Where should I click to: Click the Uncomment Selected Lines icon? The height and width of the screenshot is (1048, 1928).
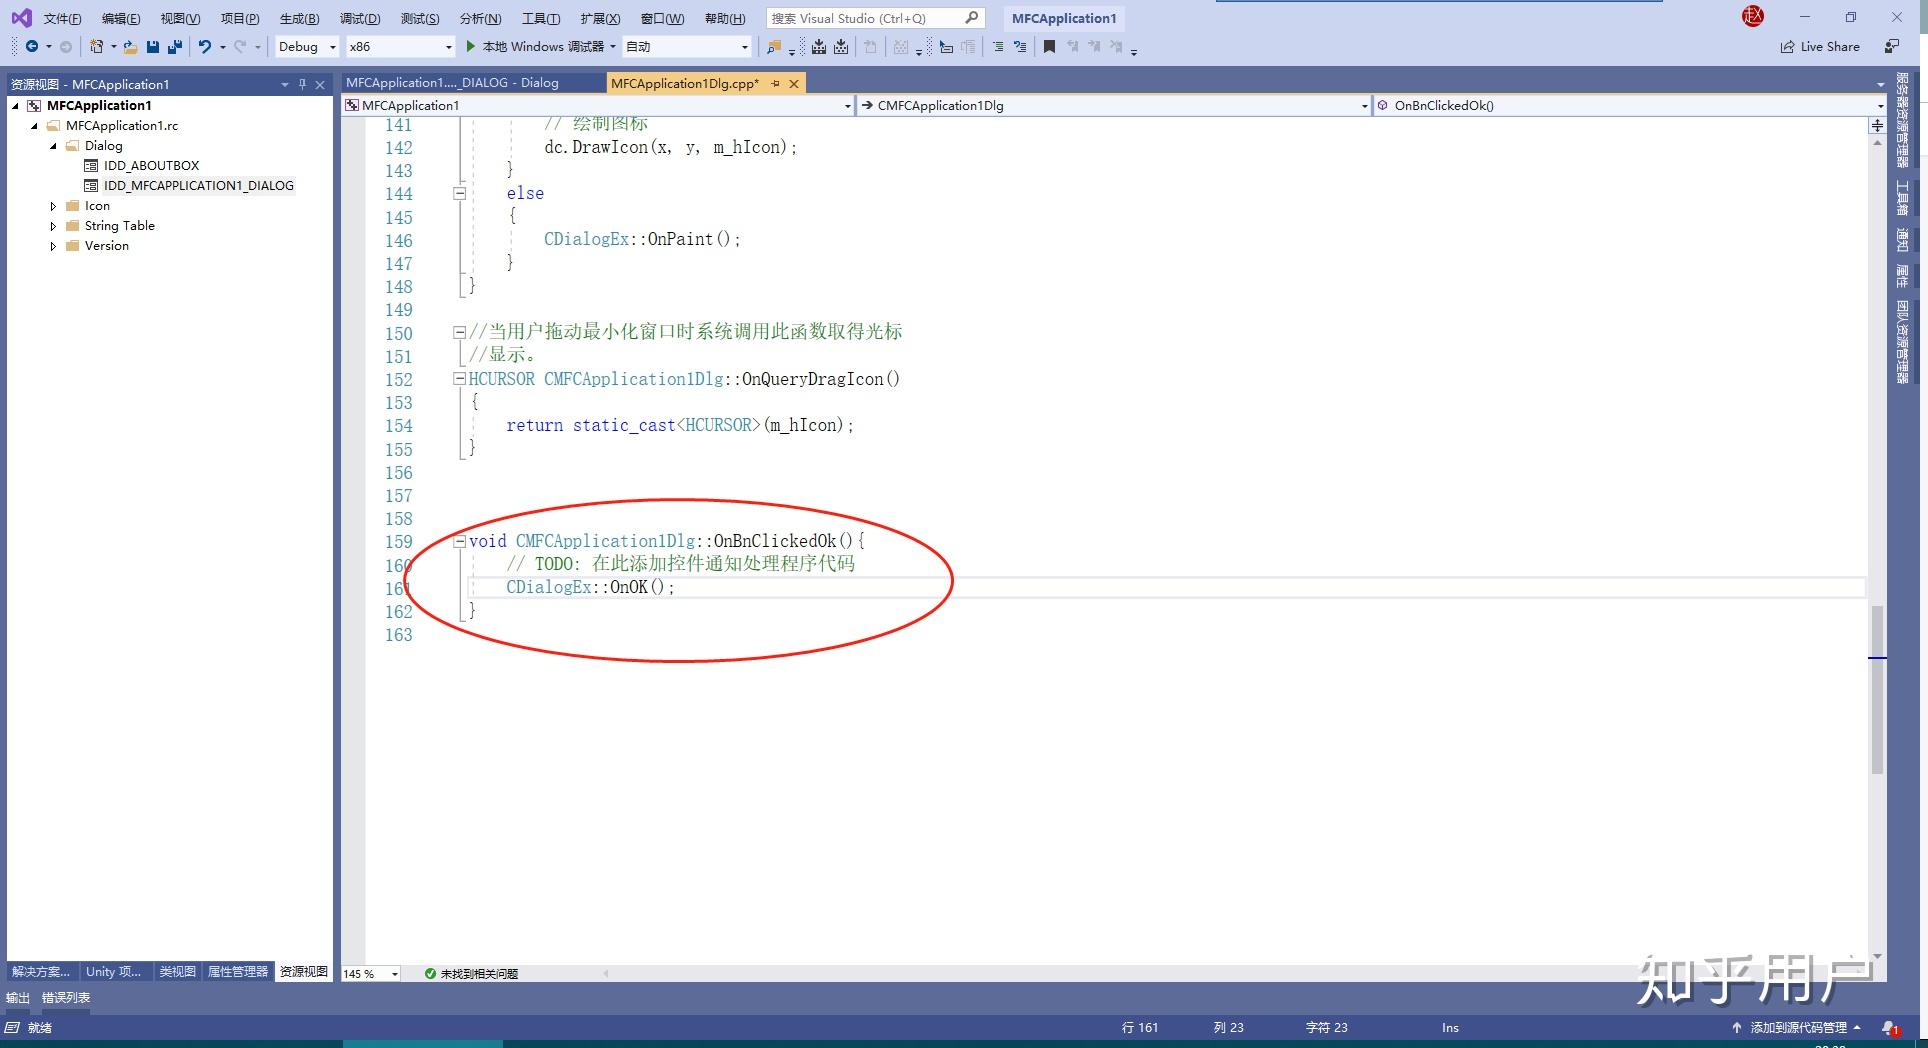[1020, 46]
